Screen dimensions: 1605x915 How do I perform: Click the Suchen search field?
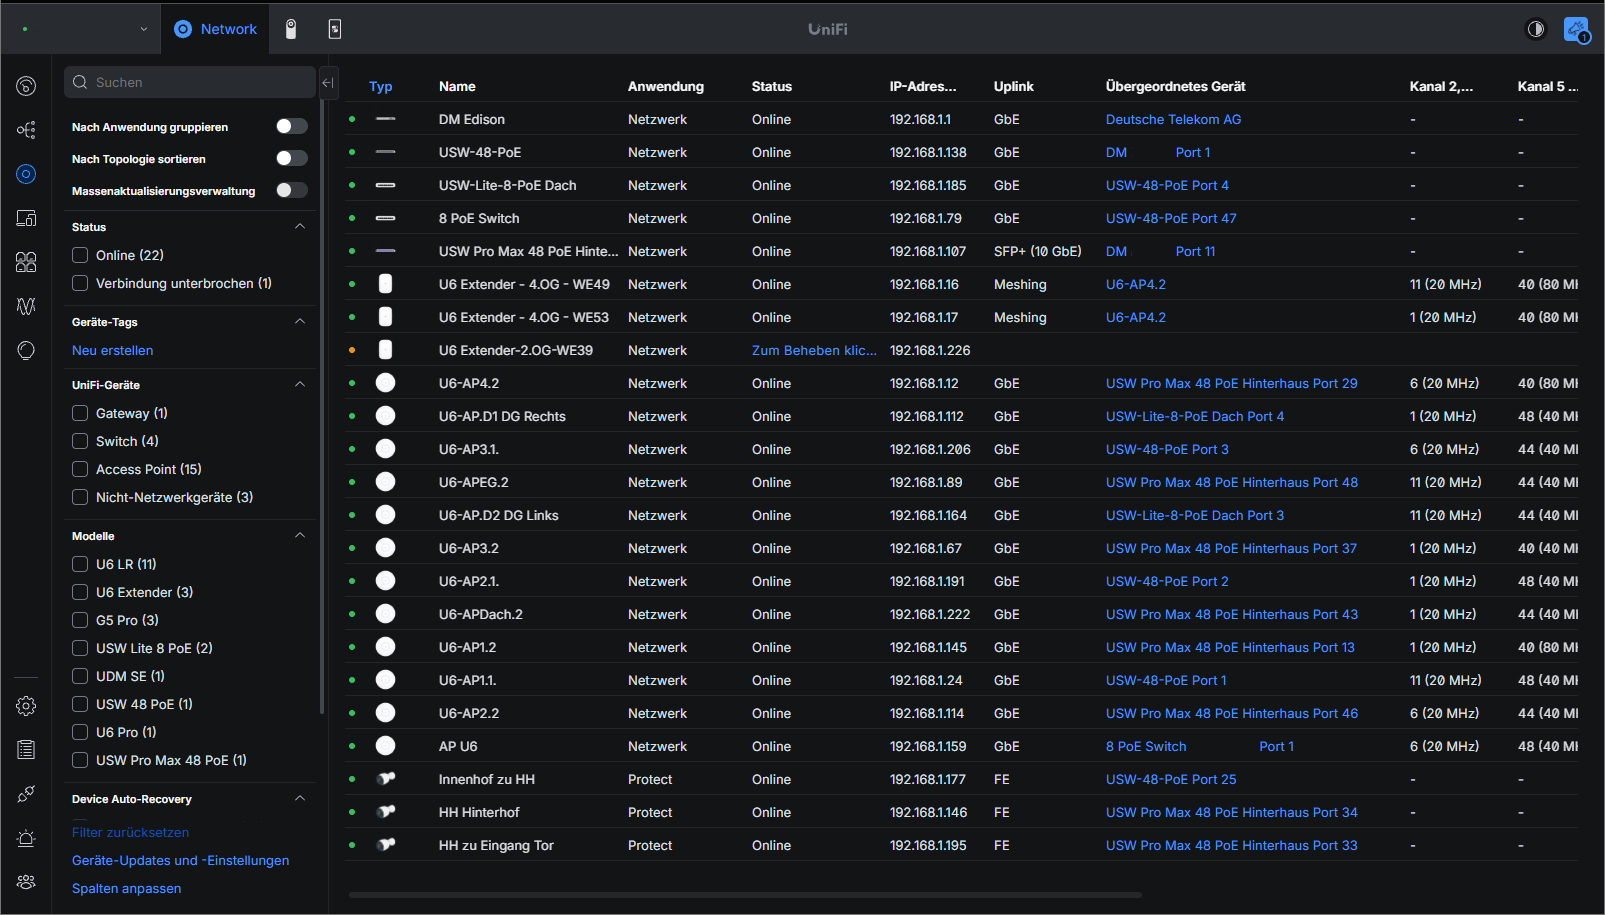(190, 82)
